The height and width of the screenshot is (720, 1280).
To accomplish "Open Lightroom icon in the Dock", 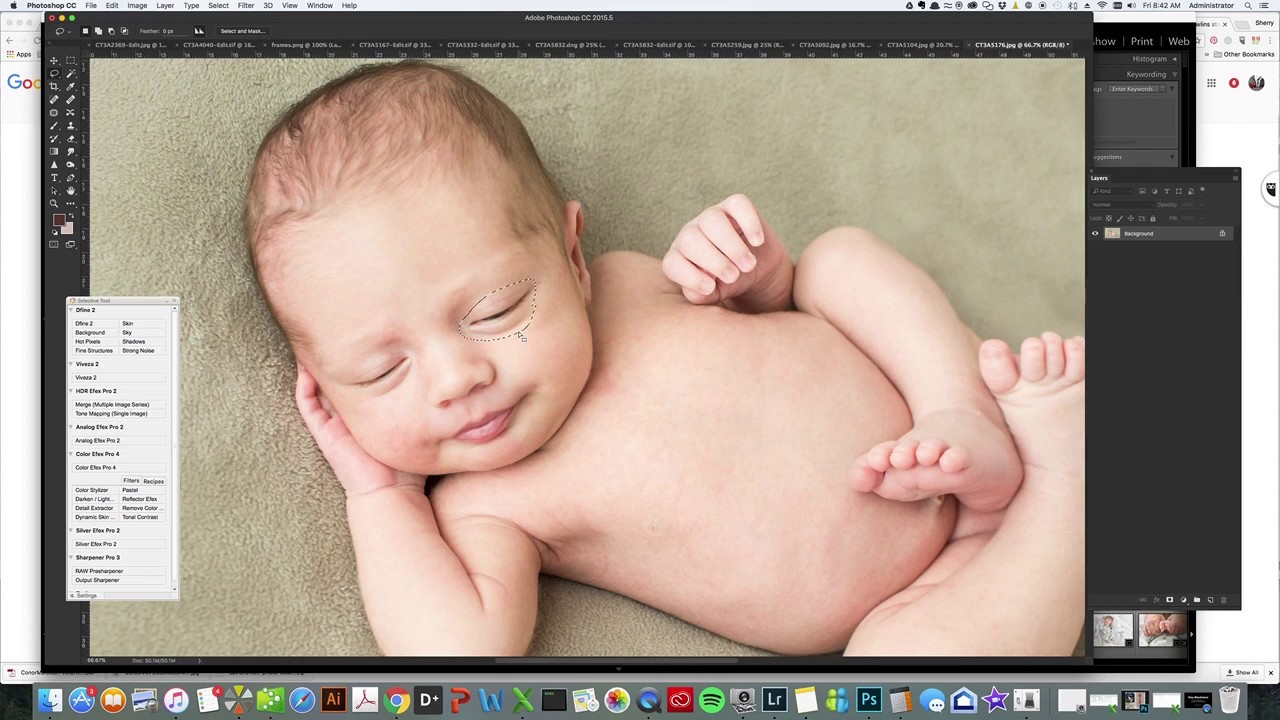I will (x=774, y=699).
